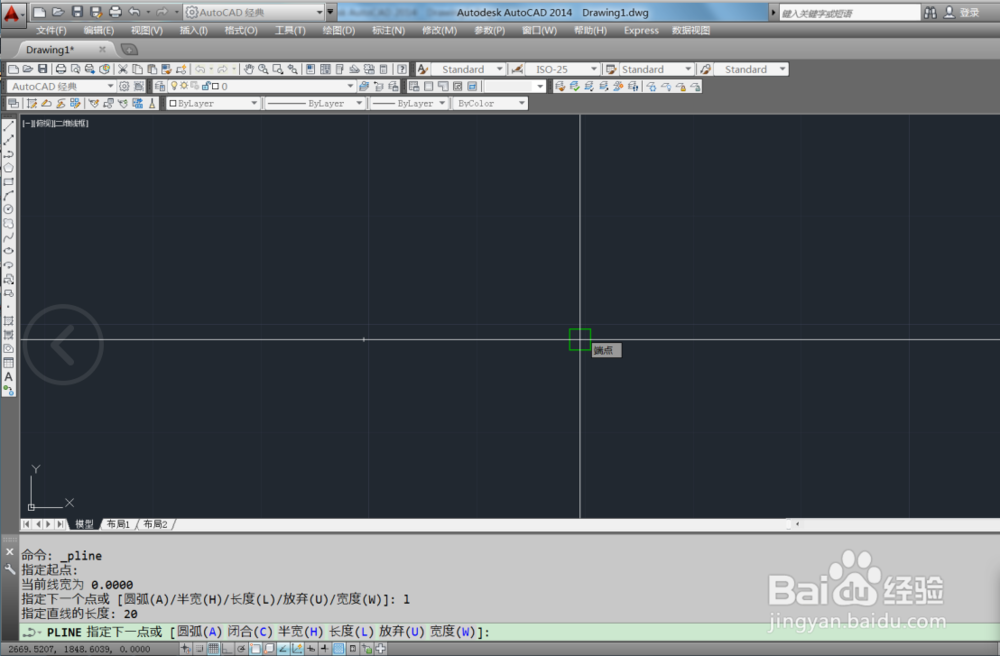This screenshot has height=656, width=1000.
Task: Click the new drawing tab plus button
Action: 129,49
